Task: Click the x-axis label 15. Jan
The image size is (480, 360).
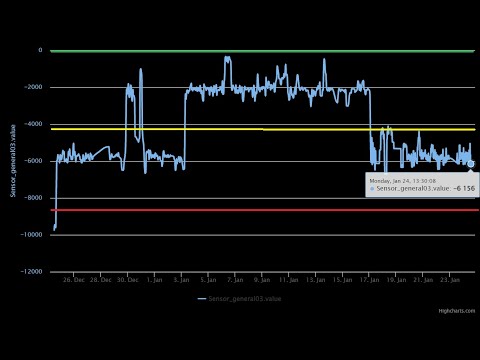Action: pyautogui.click(x=343, y=280)
